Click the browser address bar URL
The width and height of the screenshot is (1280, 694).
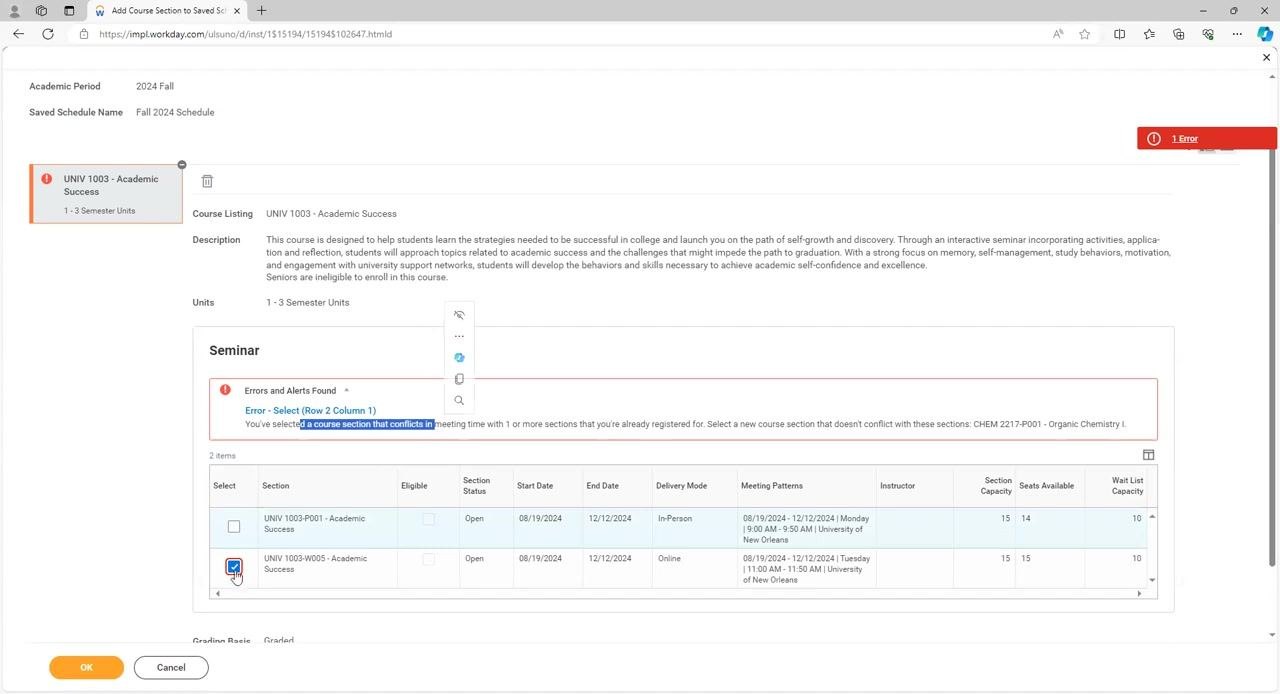[x=246, y=34]
